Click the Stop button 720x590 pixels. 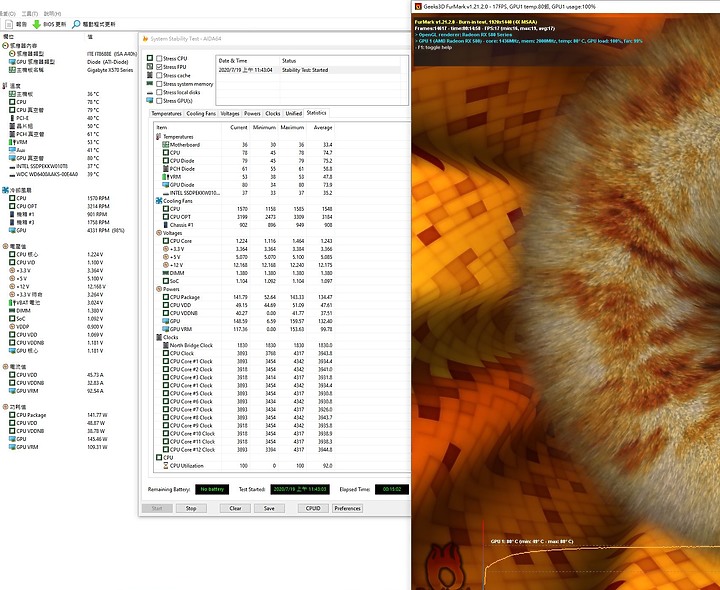tap(191, 508)
